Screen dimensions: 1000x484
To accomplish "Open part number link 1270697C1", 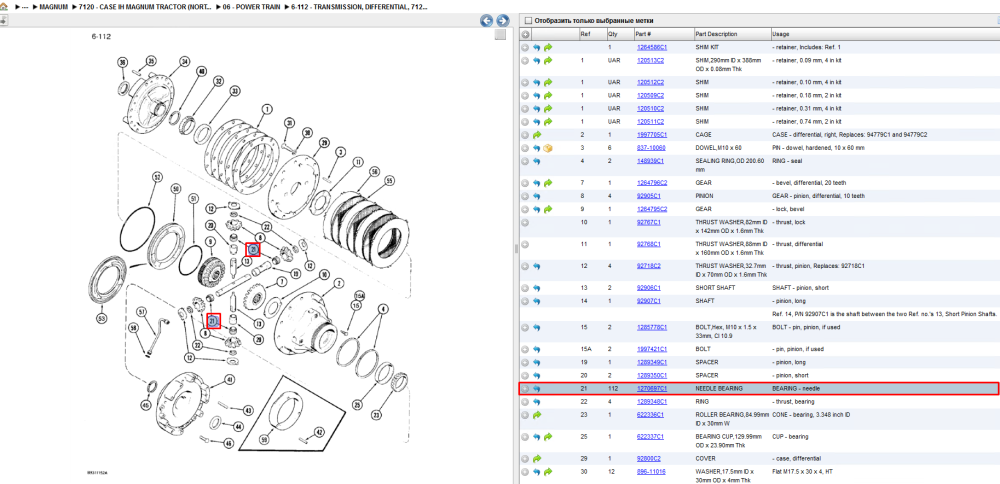I will 652,388.
